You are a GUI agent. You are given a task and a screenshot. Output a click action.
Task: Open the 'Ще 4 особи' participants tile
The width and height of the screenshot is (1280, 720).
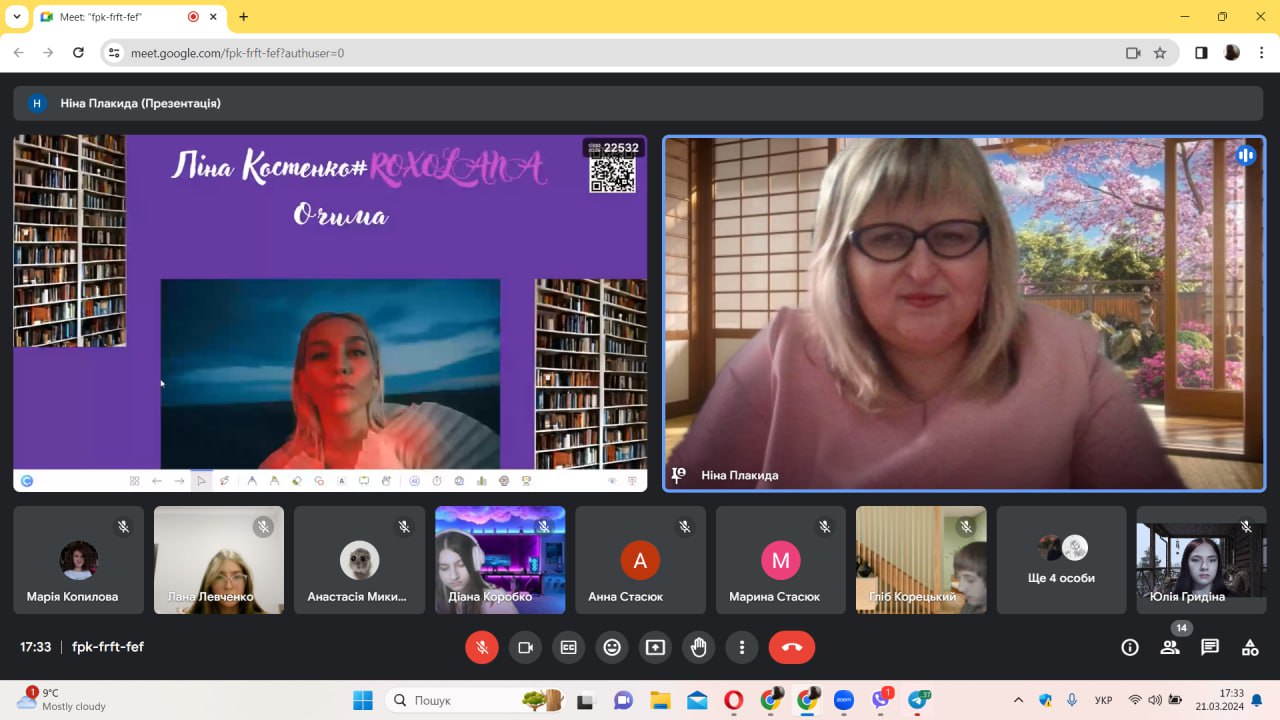pos(1061,560)
